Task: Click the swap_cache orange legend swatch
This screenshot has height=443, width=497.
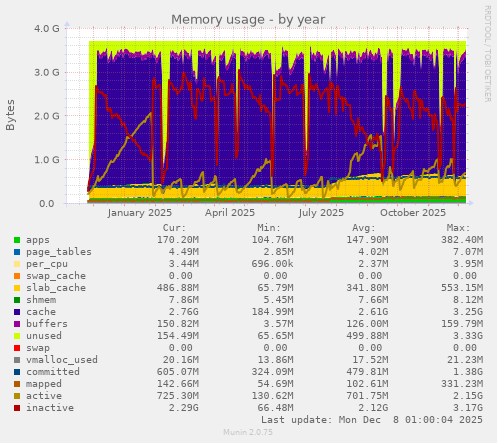Action: (17, 276)
